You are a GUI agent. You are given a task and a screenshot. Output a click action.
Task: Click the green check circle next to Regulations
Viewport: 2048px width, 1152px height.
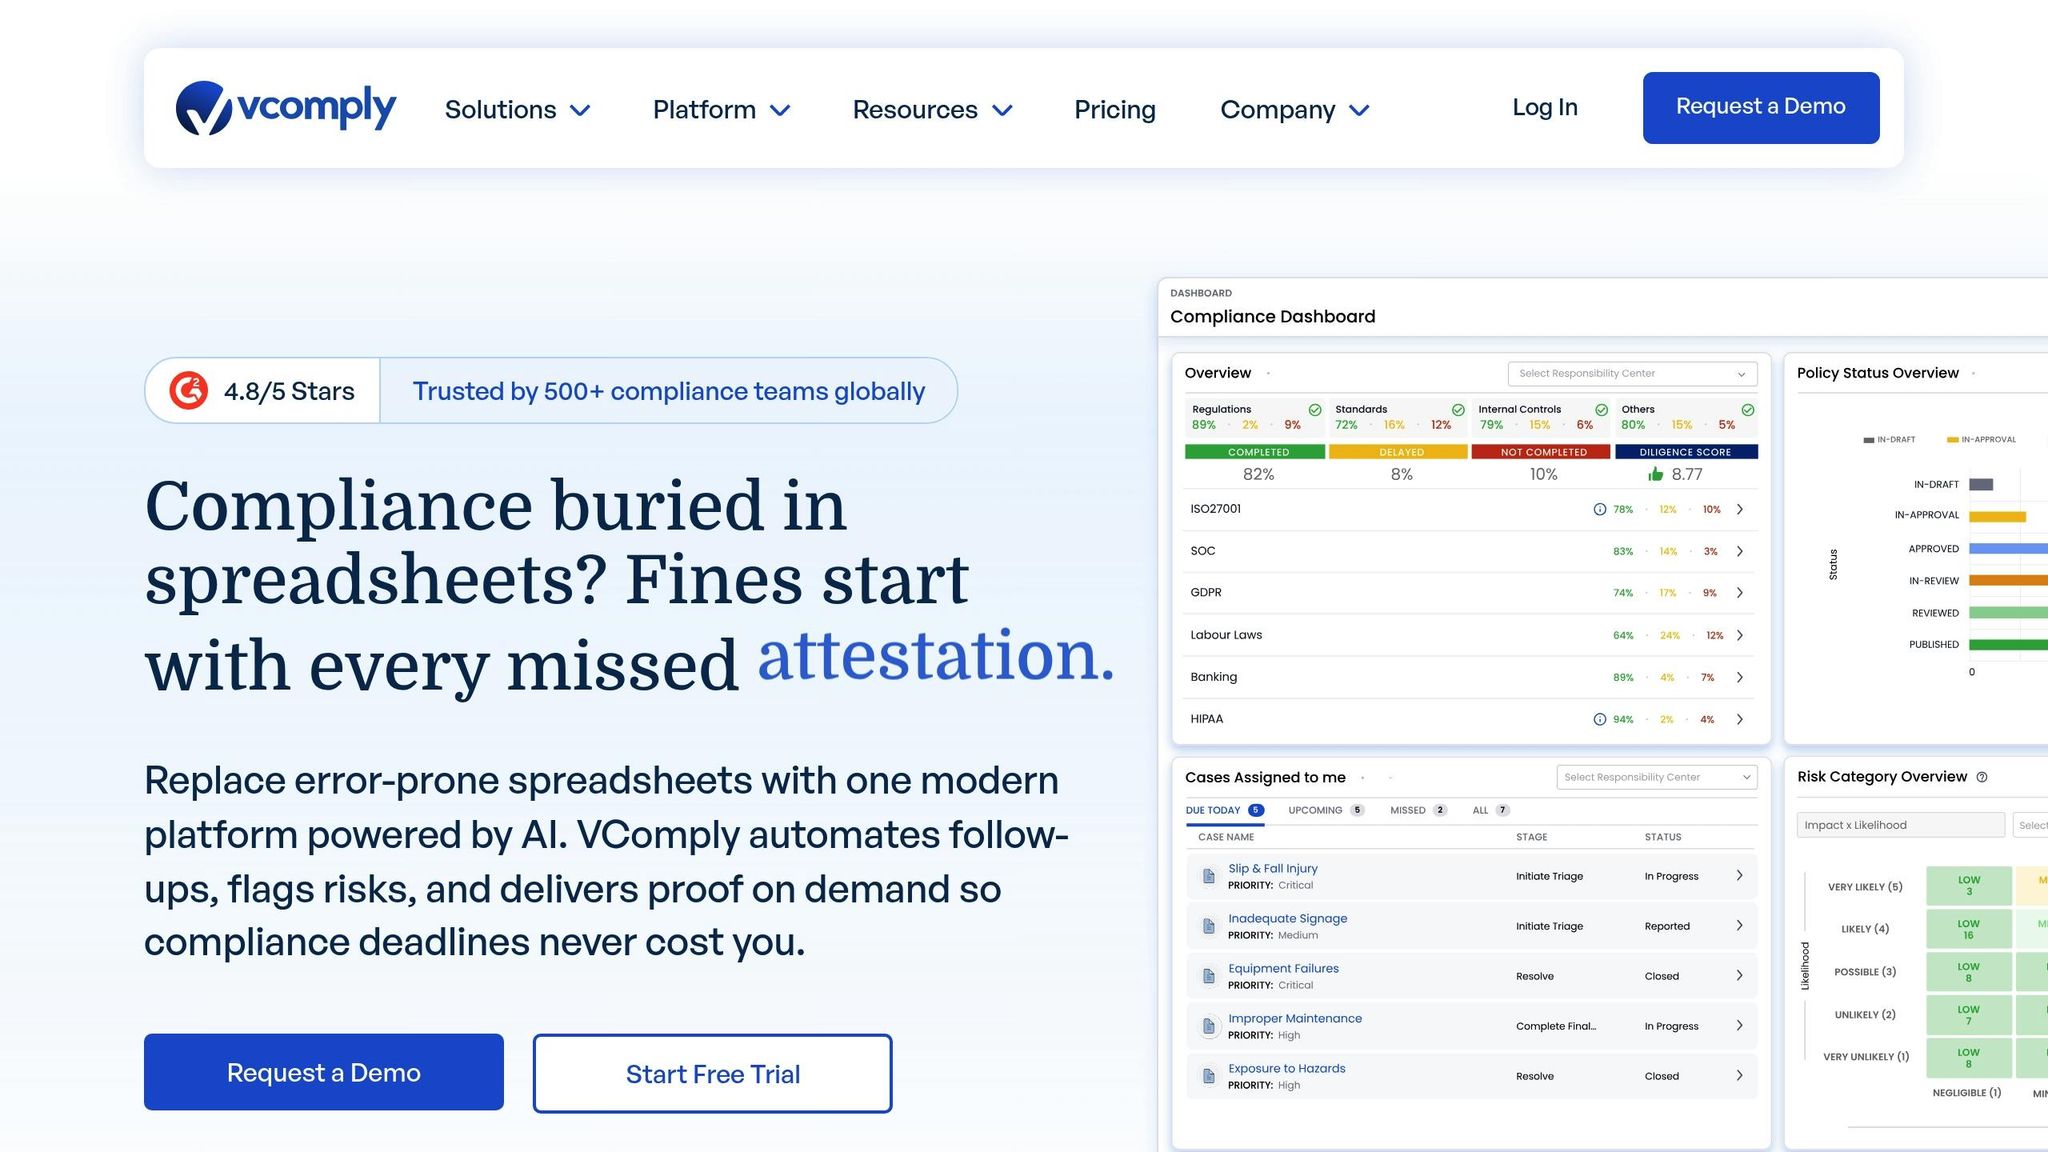(1315, 410)
